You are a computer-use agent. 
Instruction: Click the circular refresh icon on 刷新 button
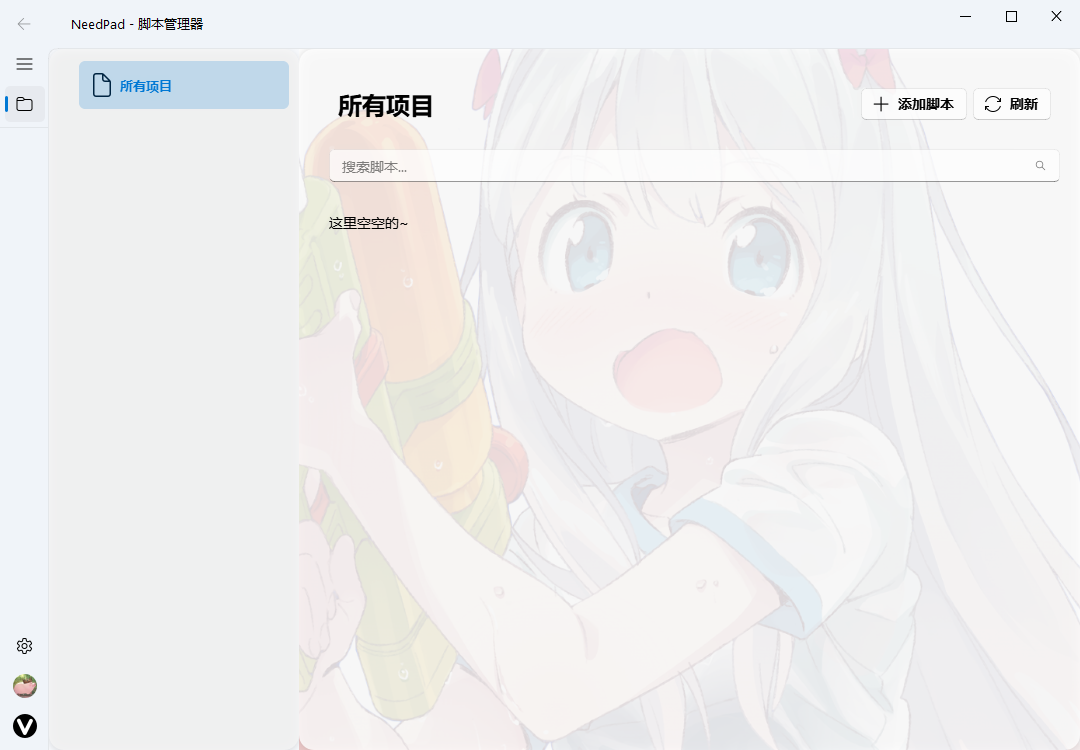(992, 104)
